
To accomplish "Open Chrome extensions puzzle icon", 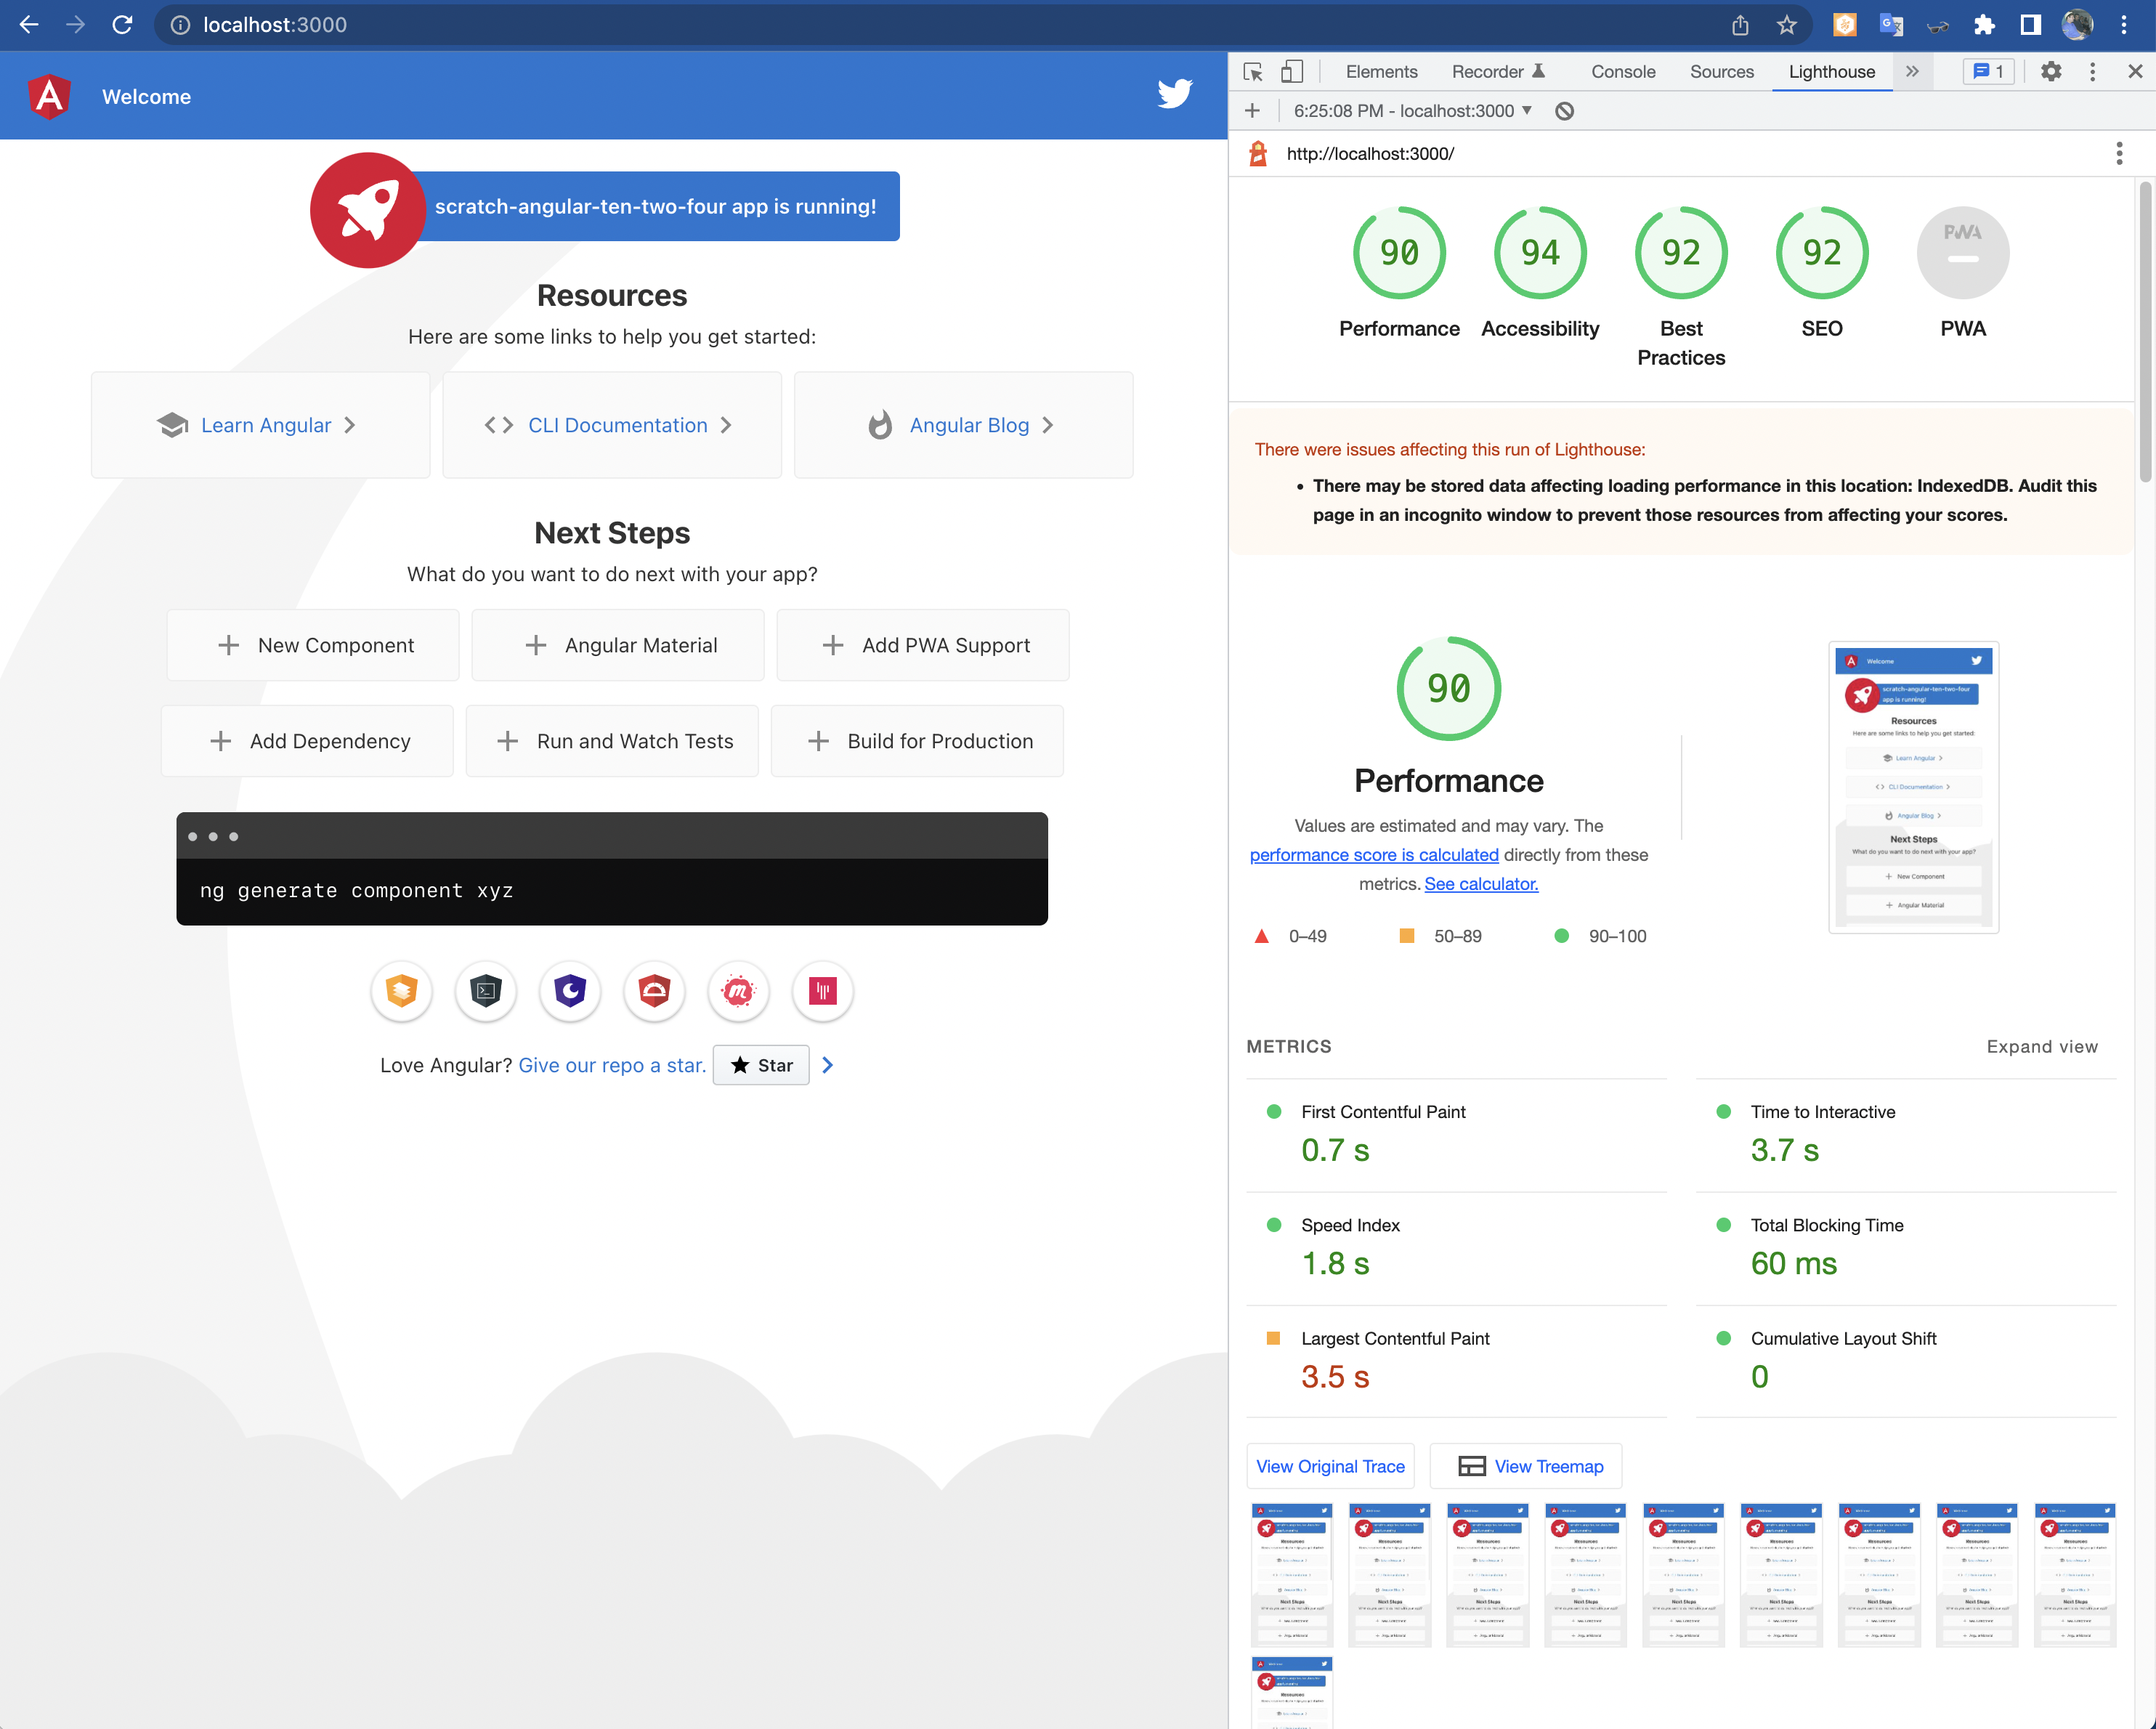I will pyautogui.click(x=1984, y=25).
